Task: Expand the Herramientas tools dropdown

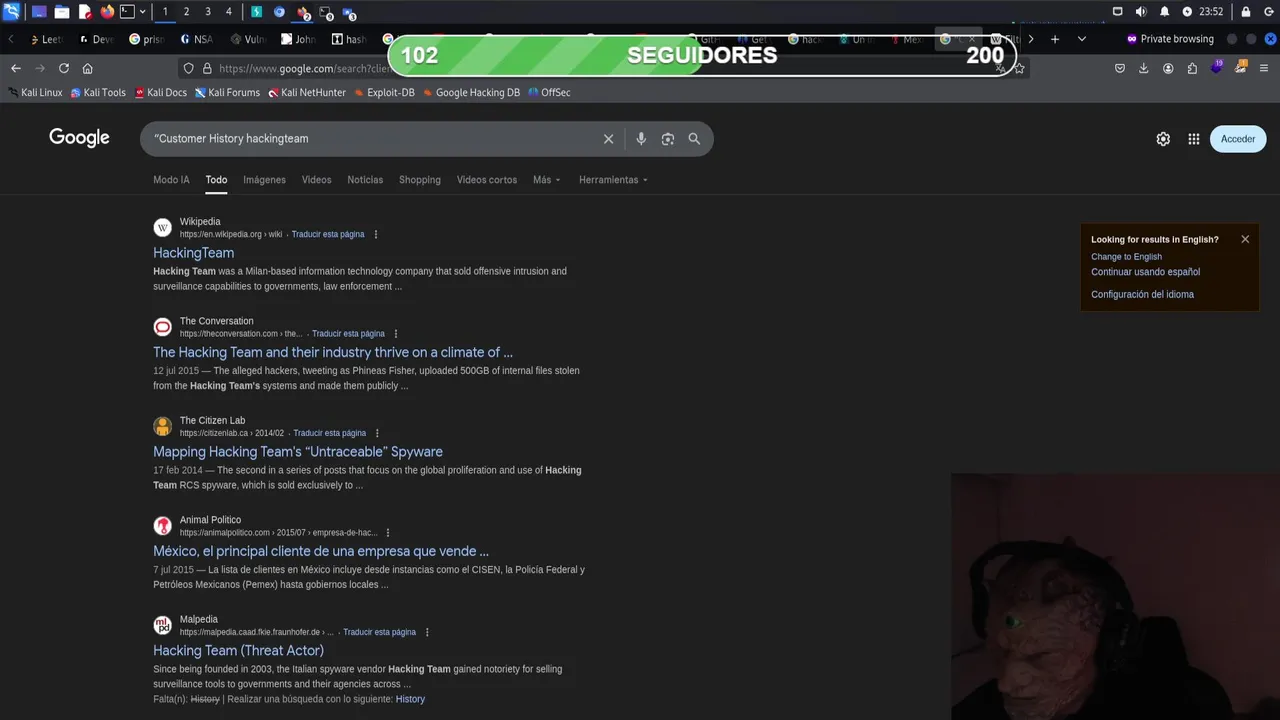Action: click(613, 180)
